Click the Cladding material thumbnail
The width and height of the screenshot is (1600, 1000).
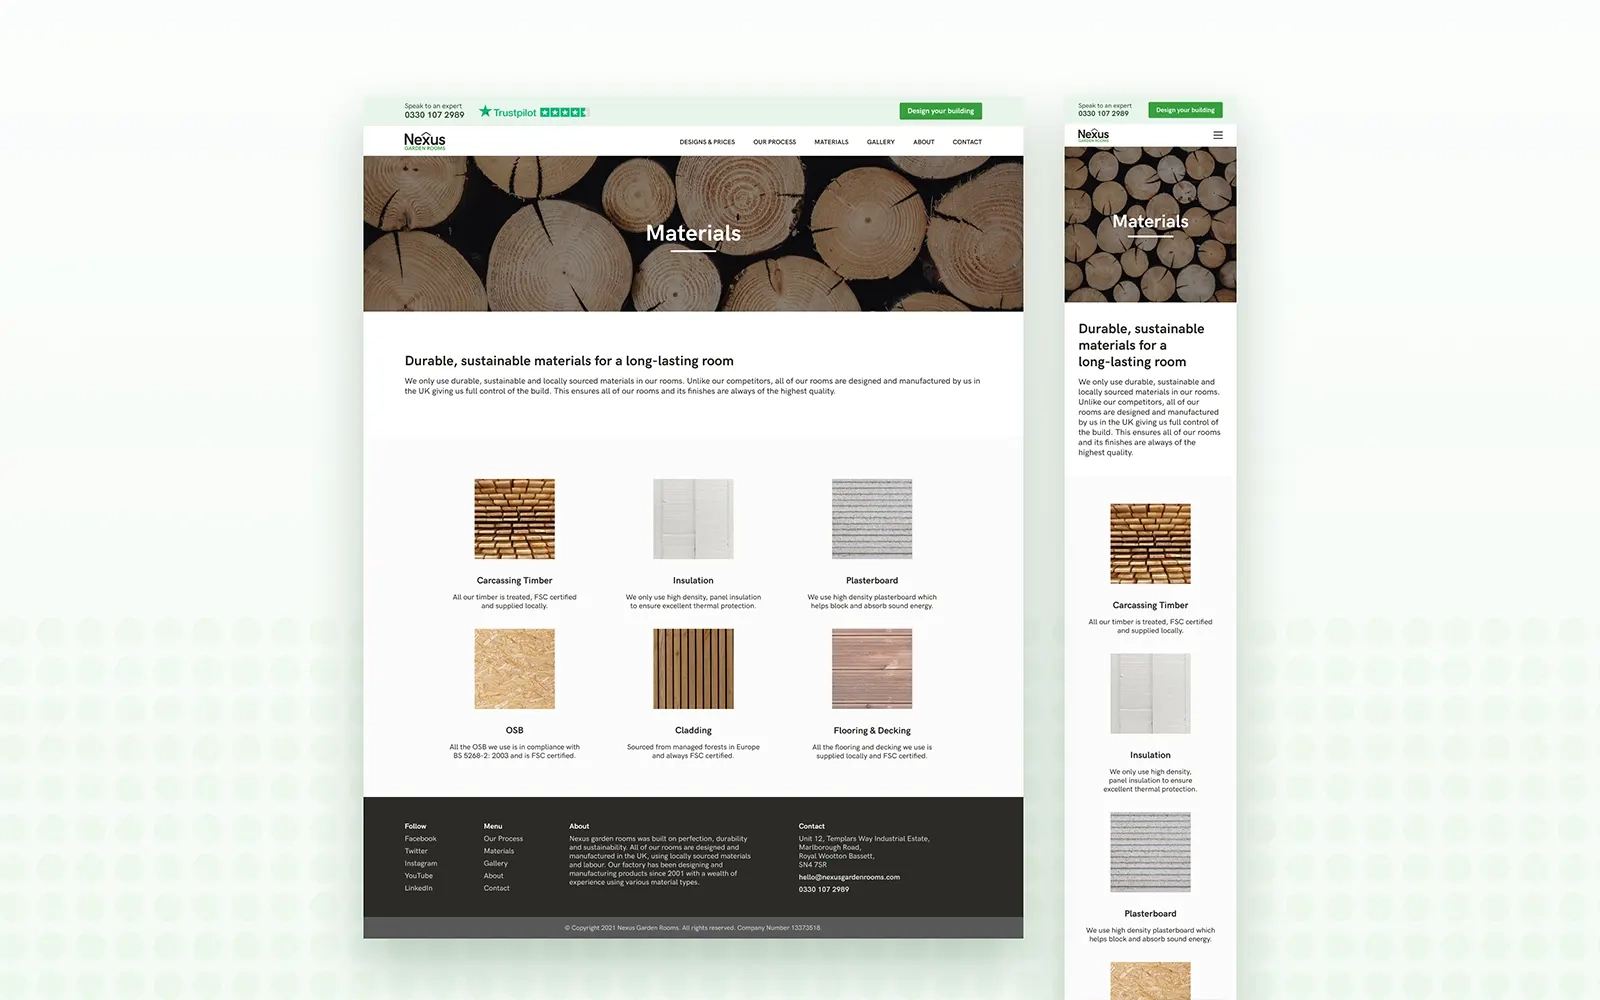[693, 668]
